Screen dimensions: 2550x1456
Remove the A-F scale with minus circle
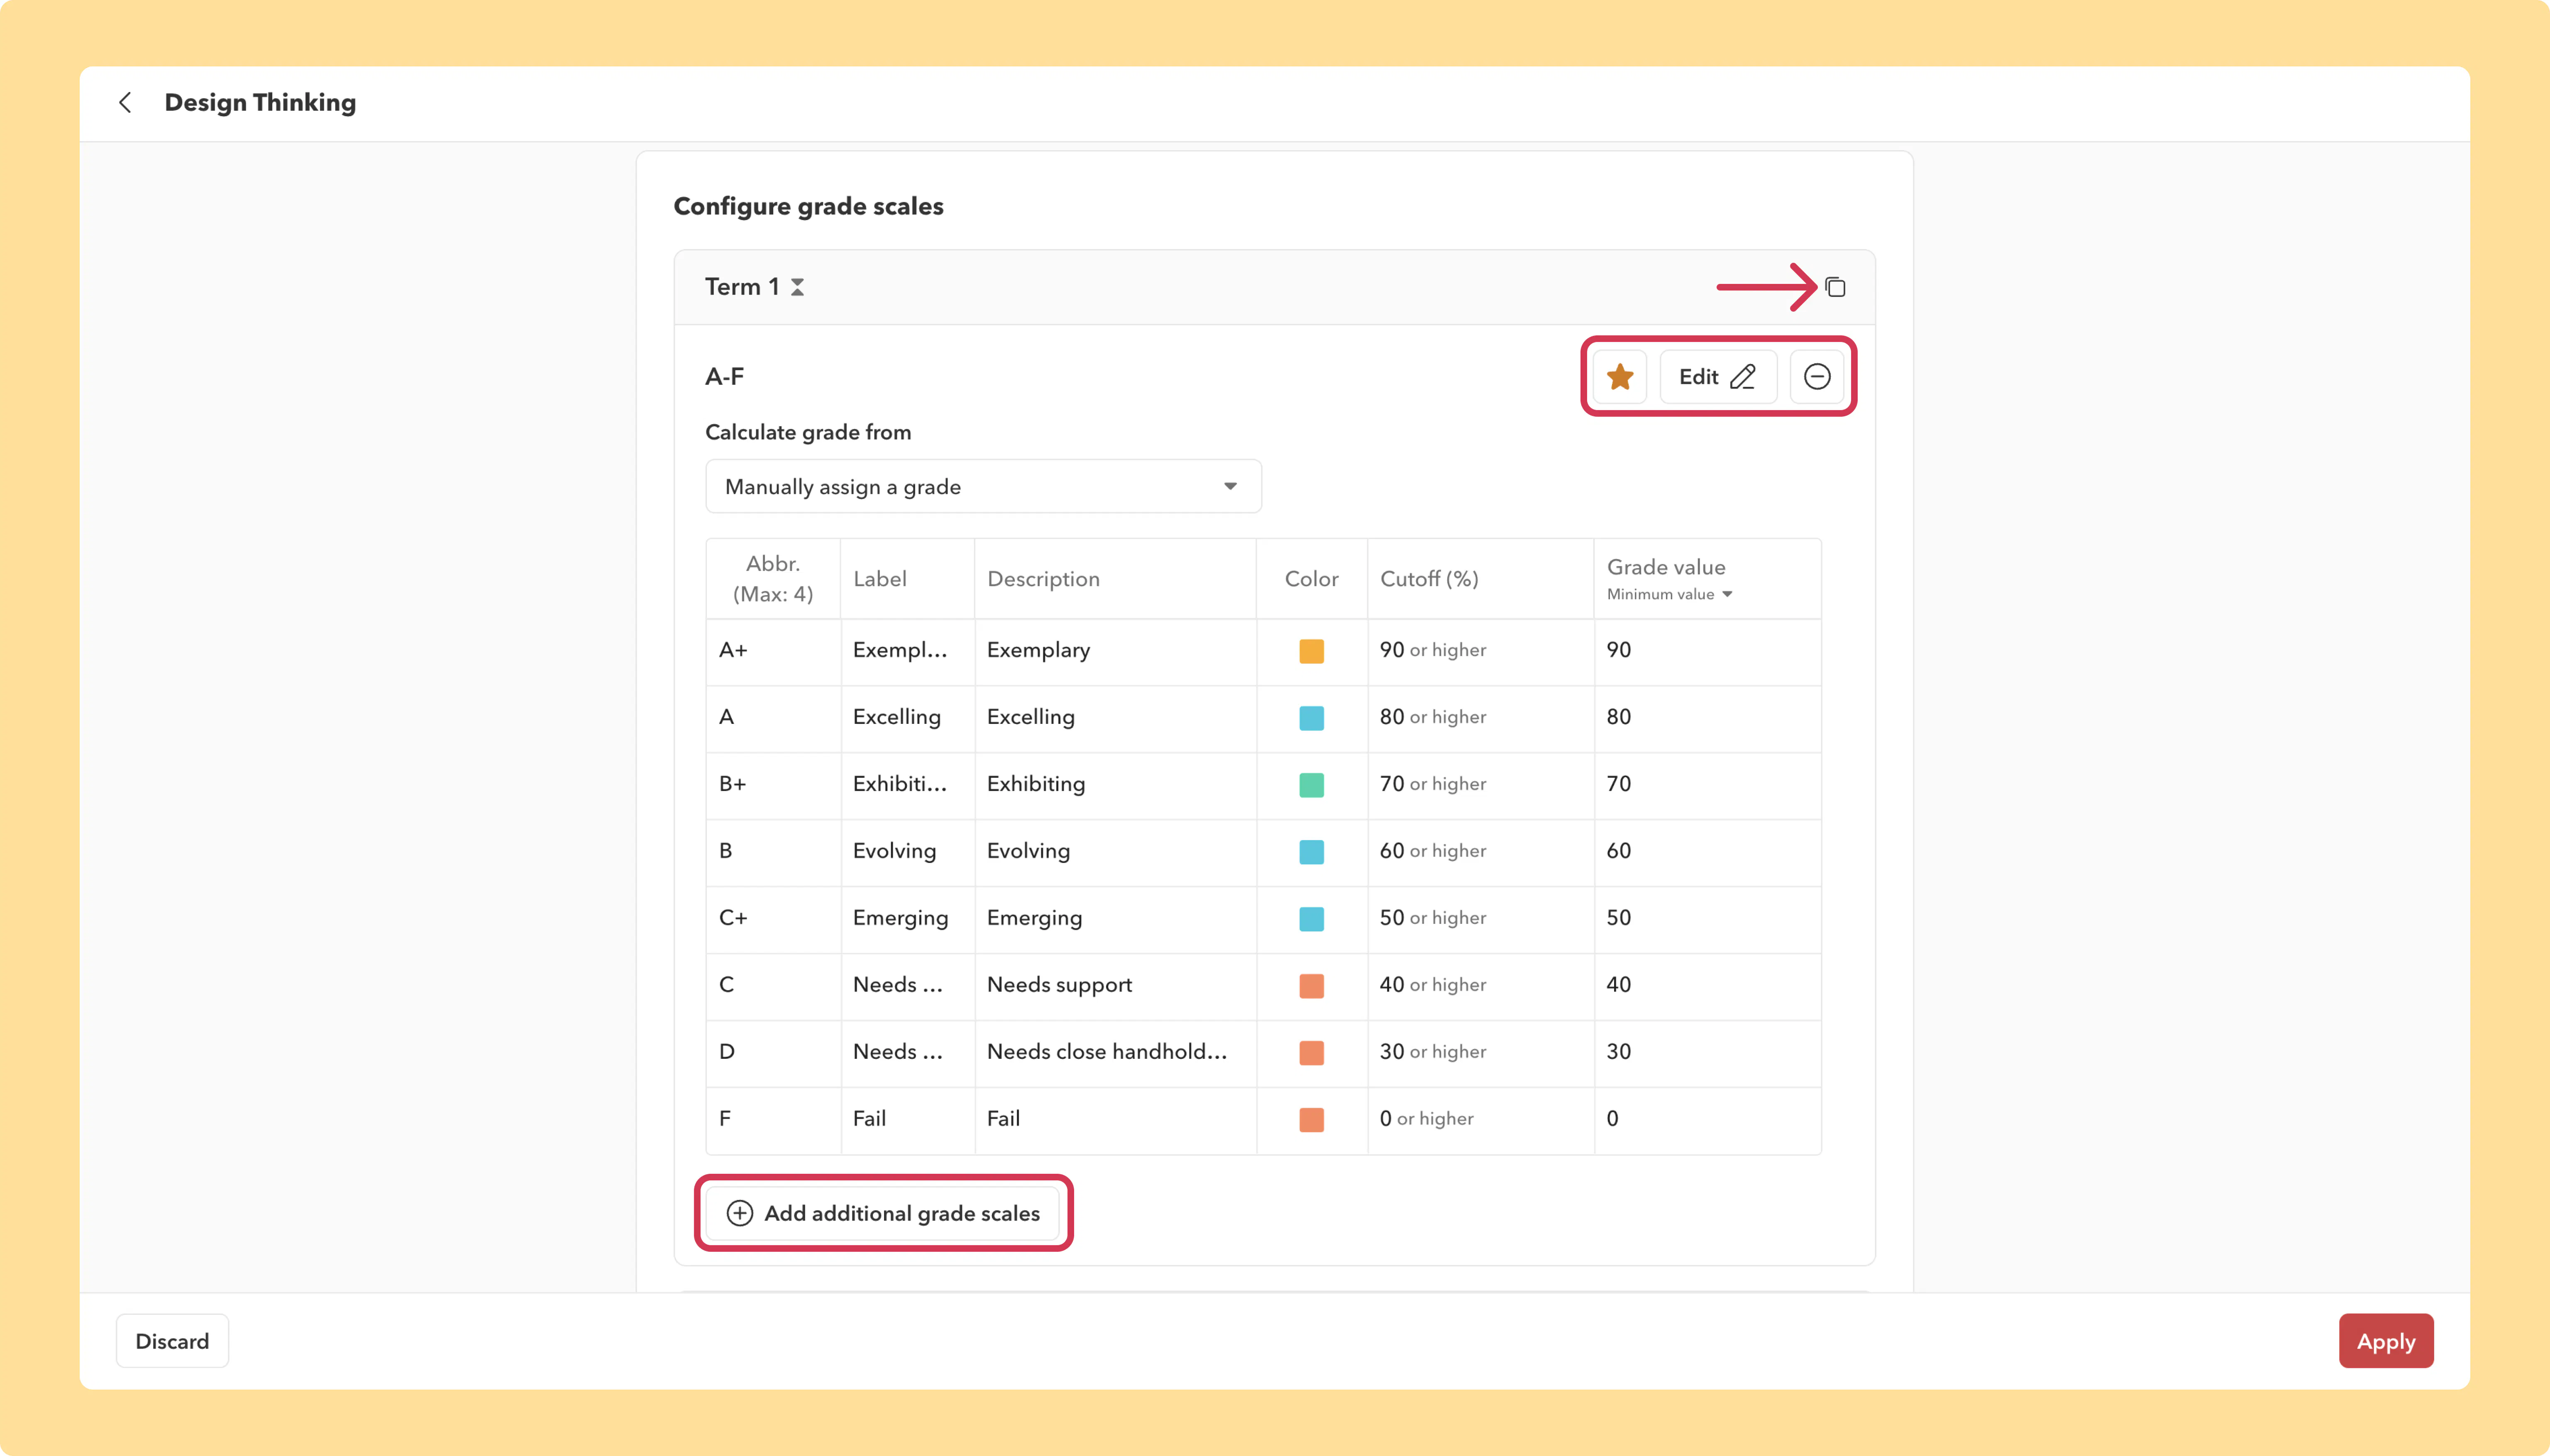click(1817, 377)
